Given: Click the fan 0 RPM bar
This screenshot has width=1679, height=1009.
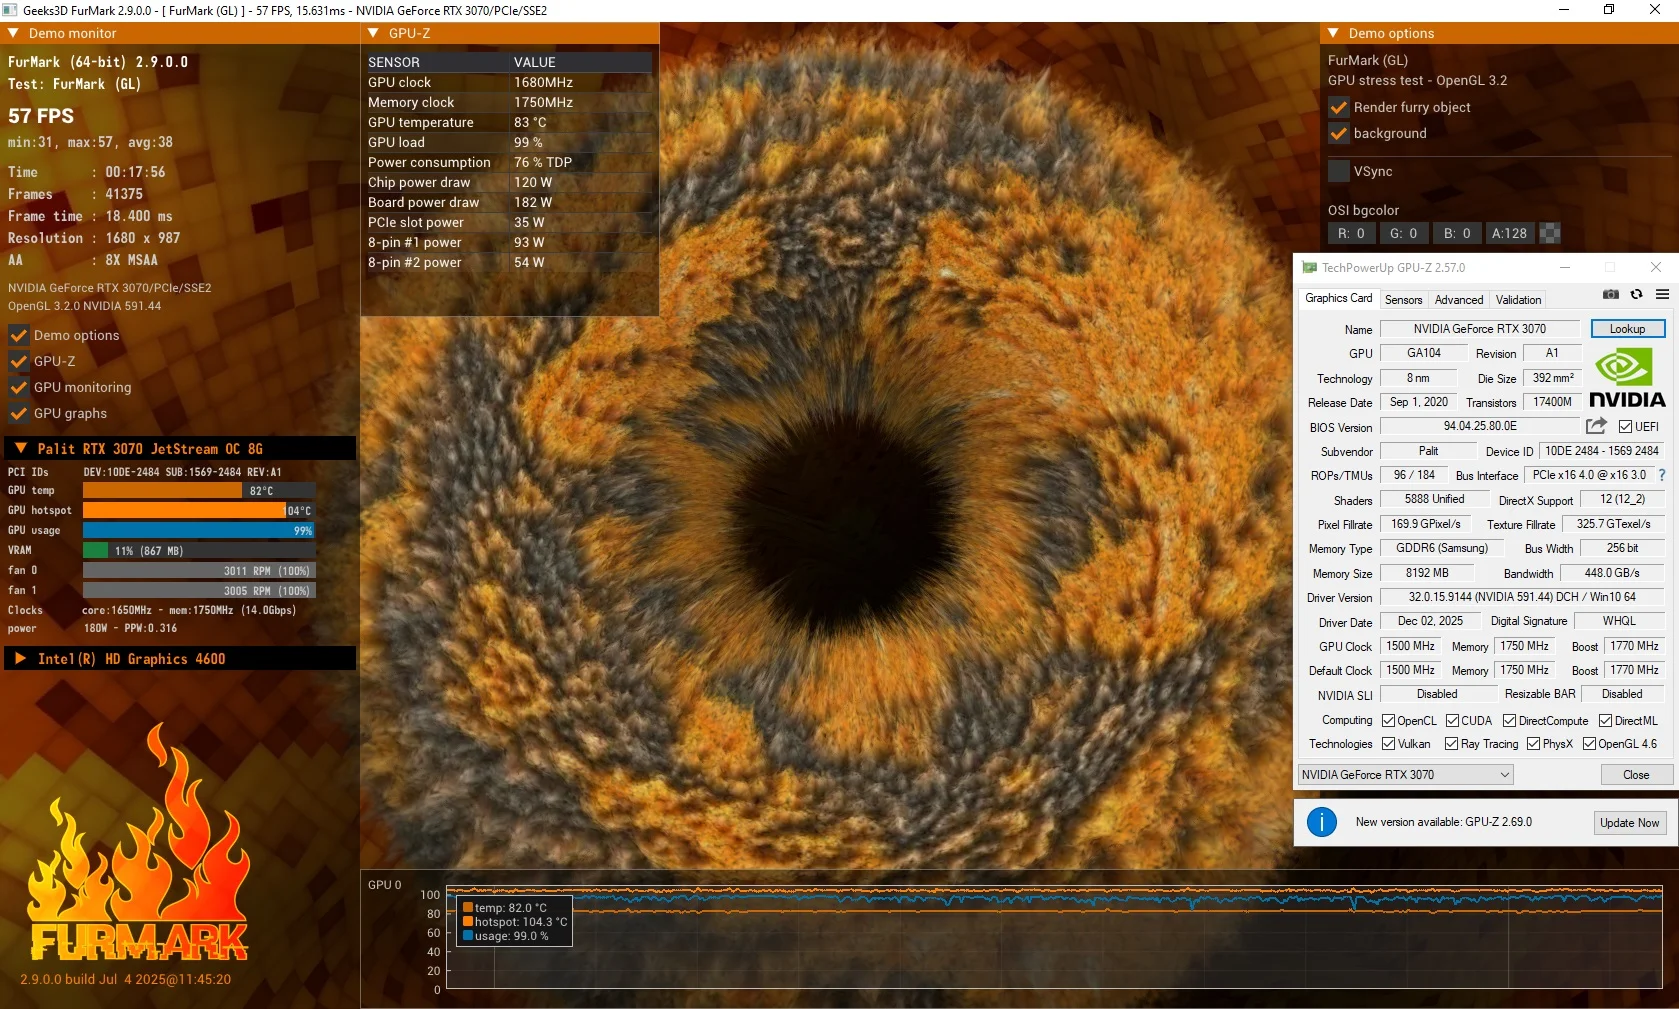Looking at the screenshot, I should click(x=199, y=570).
